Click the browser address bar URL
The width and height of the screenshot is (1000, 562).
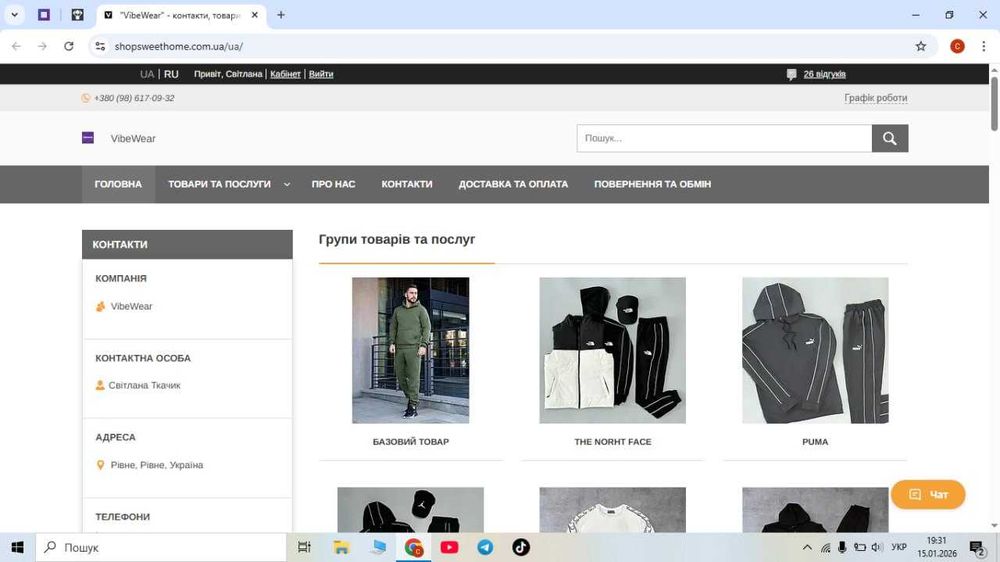point(179,47)
